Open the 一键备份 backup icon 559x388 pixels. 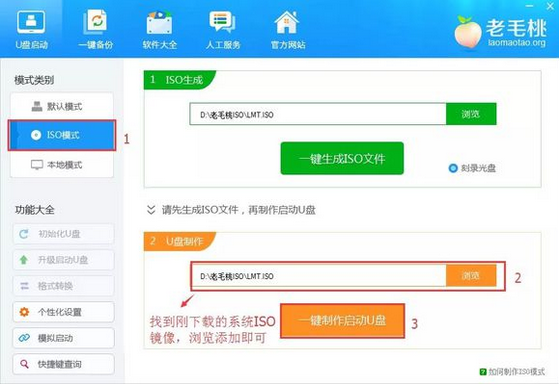[95, 22]
